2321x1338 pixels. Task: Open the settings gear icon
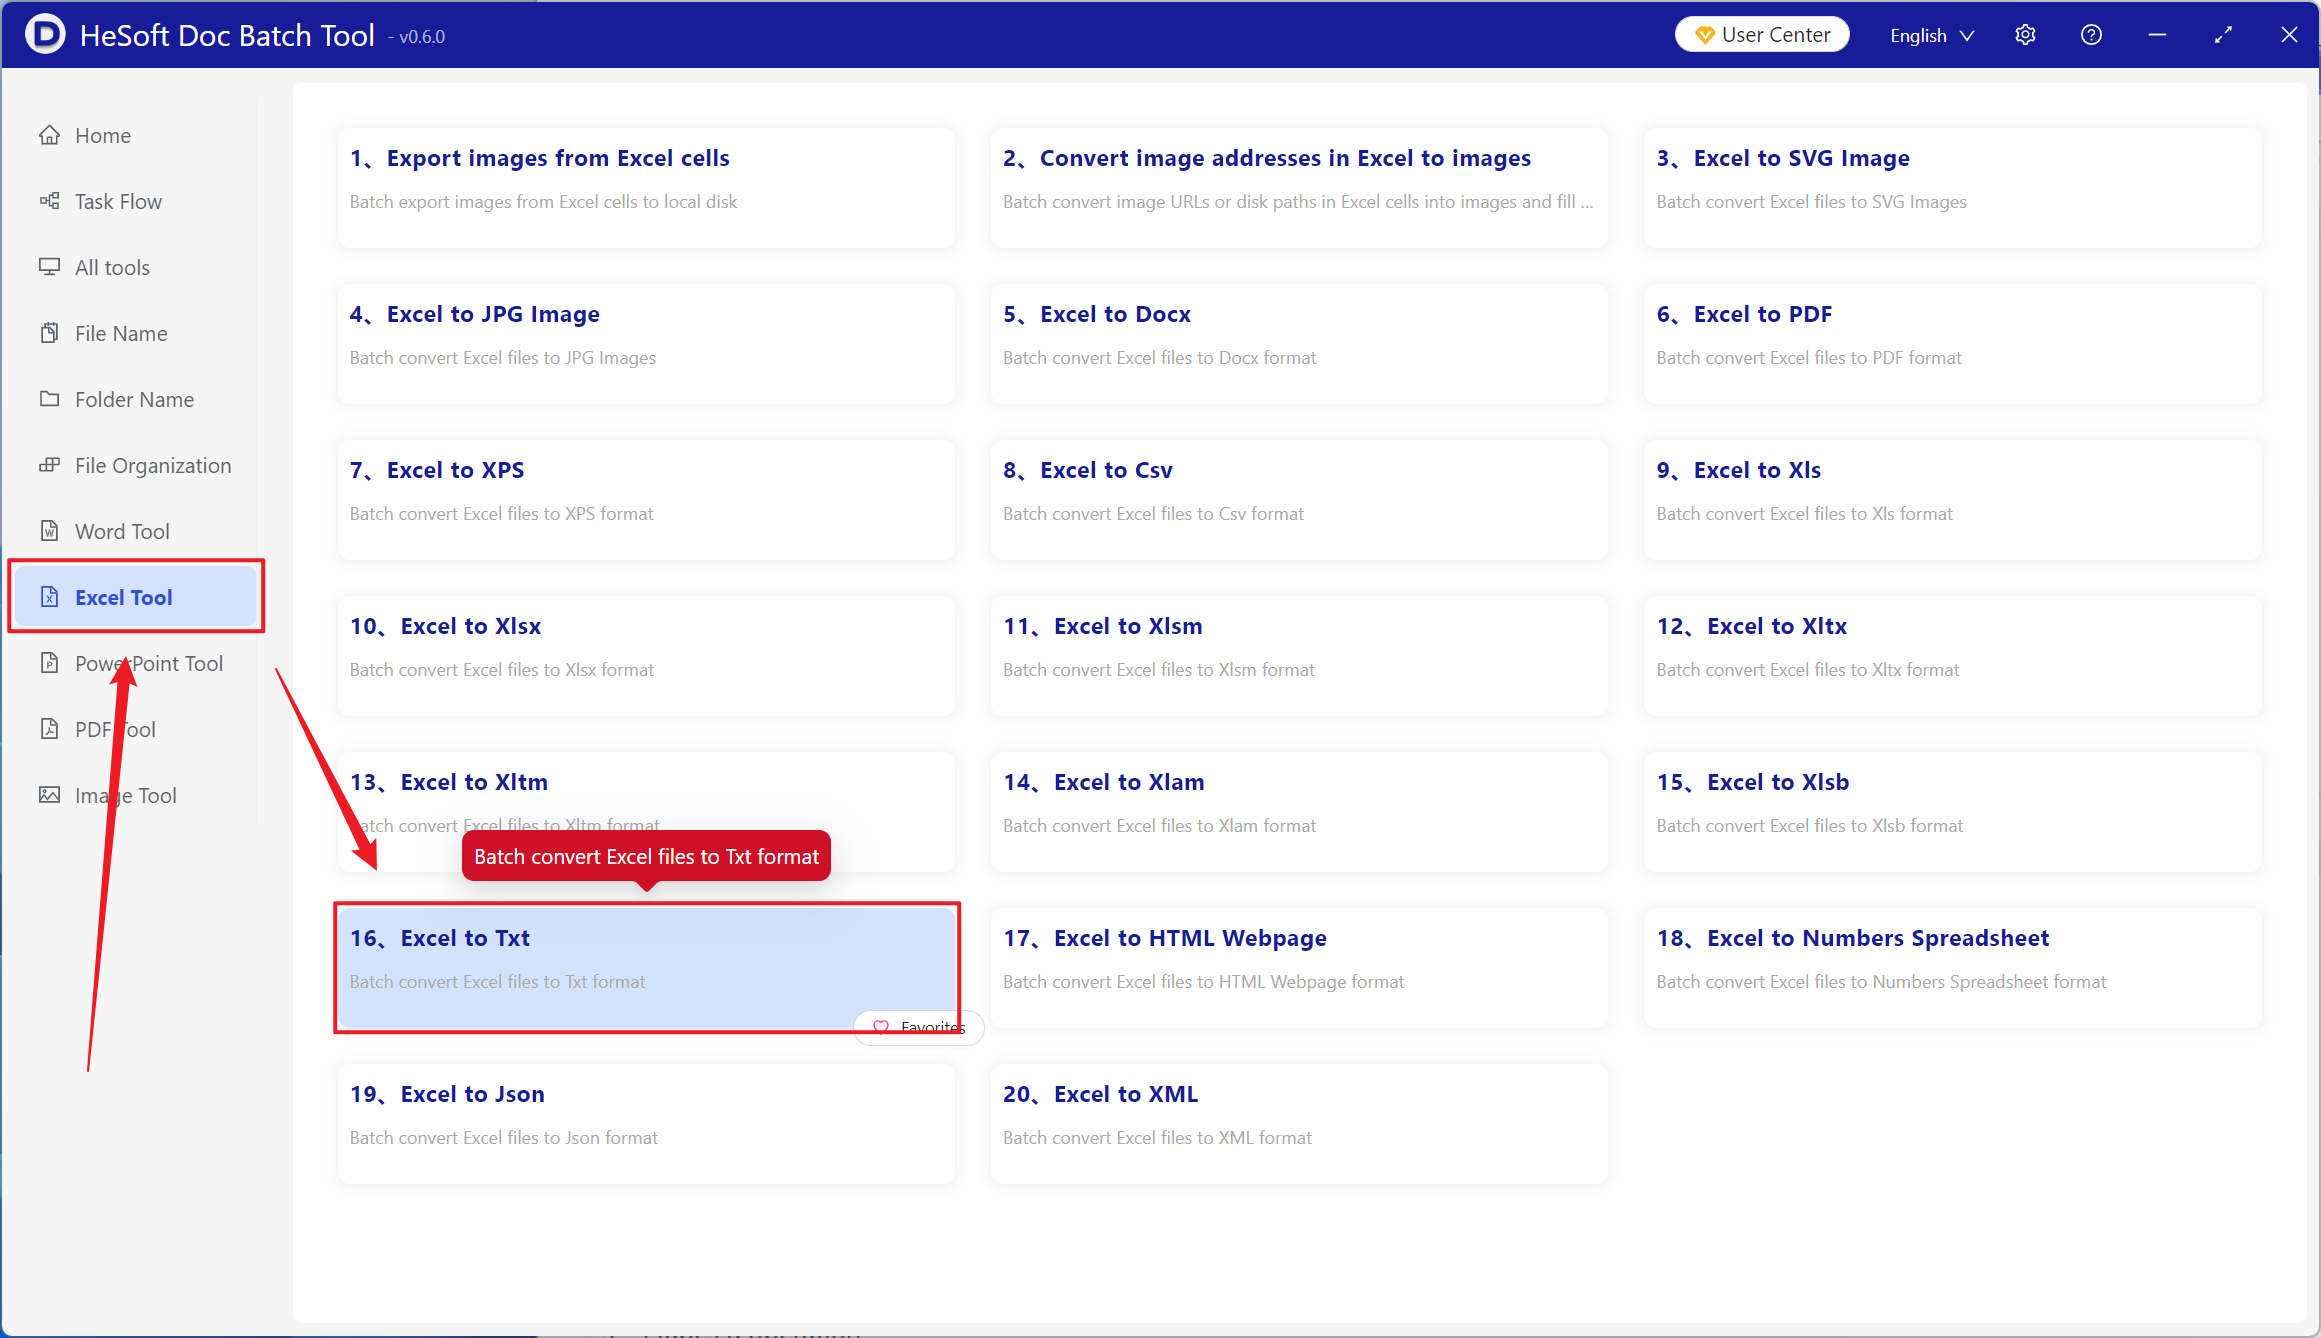2025,35
